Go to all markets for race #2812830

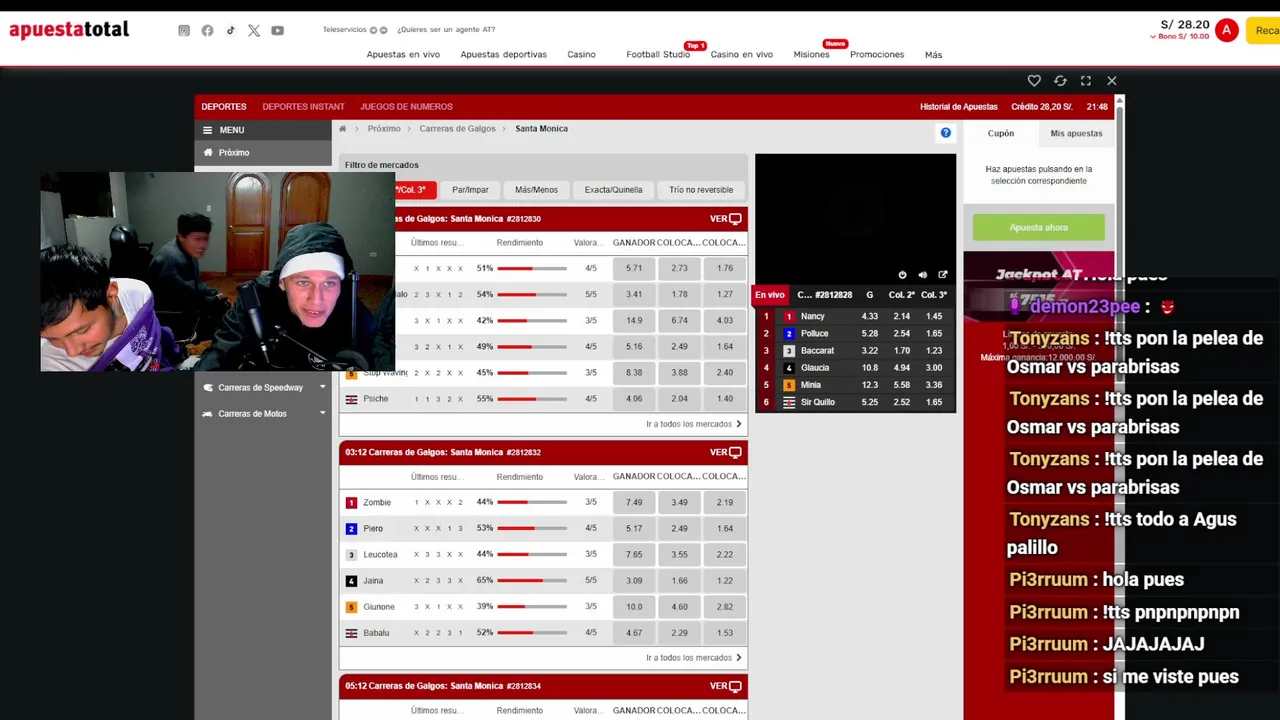694,424
